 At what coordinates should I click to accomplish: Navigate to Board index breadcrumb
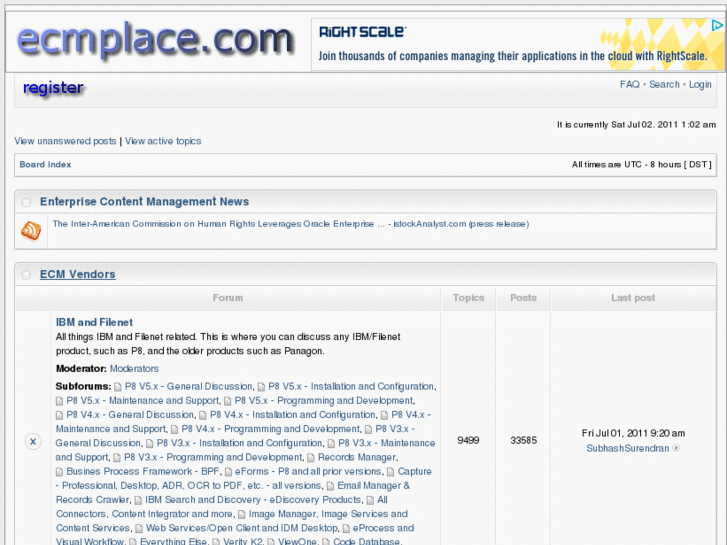45,164
